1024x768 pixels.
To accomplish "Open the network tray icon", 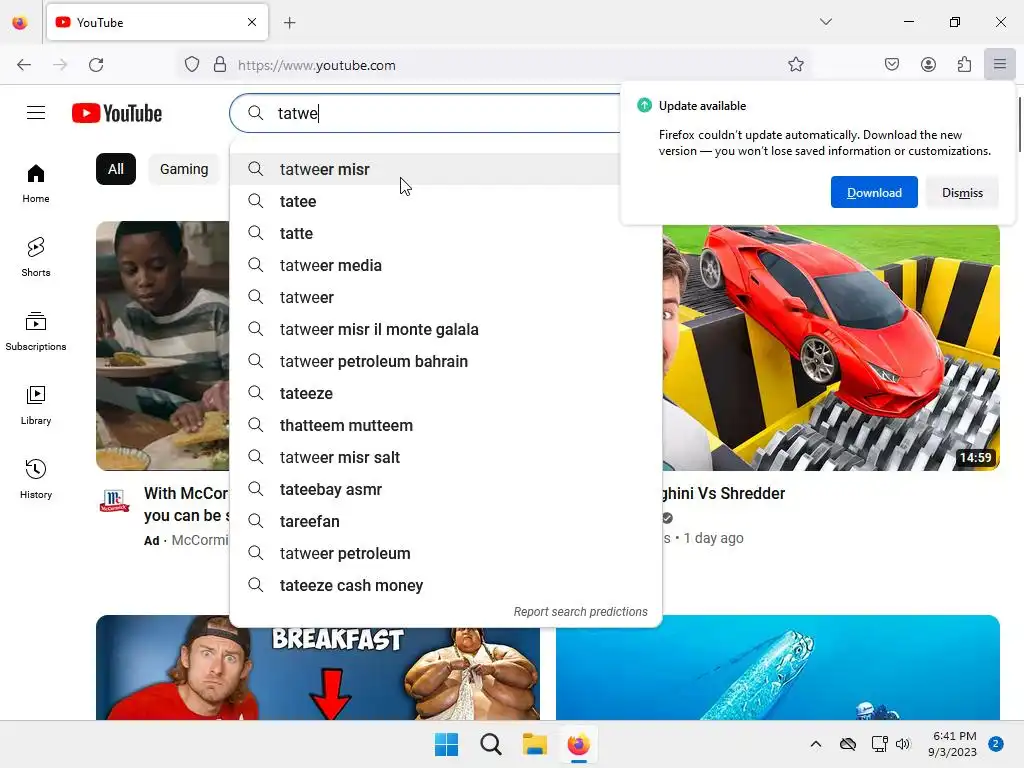I will (879, 744).
